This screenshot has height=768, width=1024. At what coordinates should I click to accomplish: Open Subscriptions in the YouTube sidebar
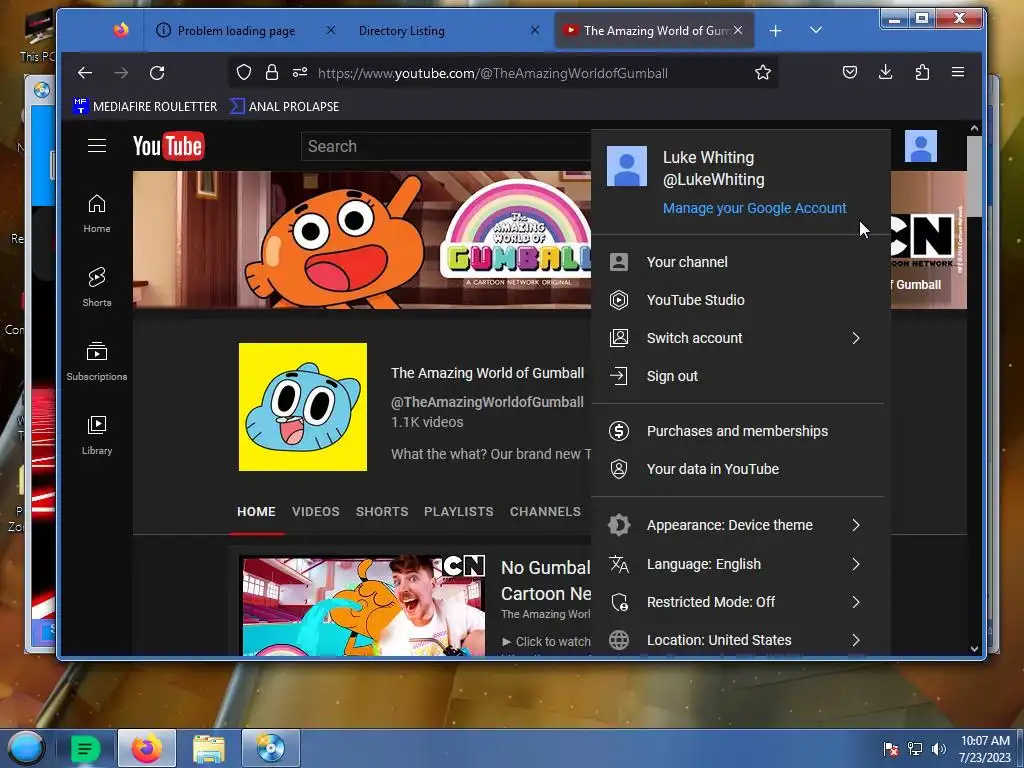point(97,361)
